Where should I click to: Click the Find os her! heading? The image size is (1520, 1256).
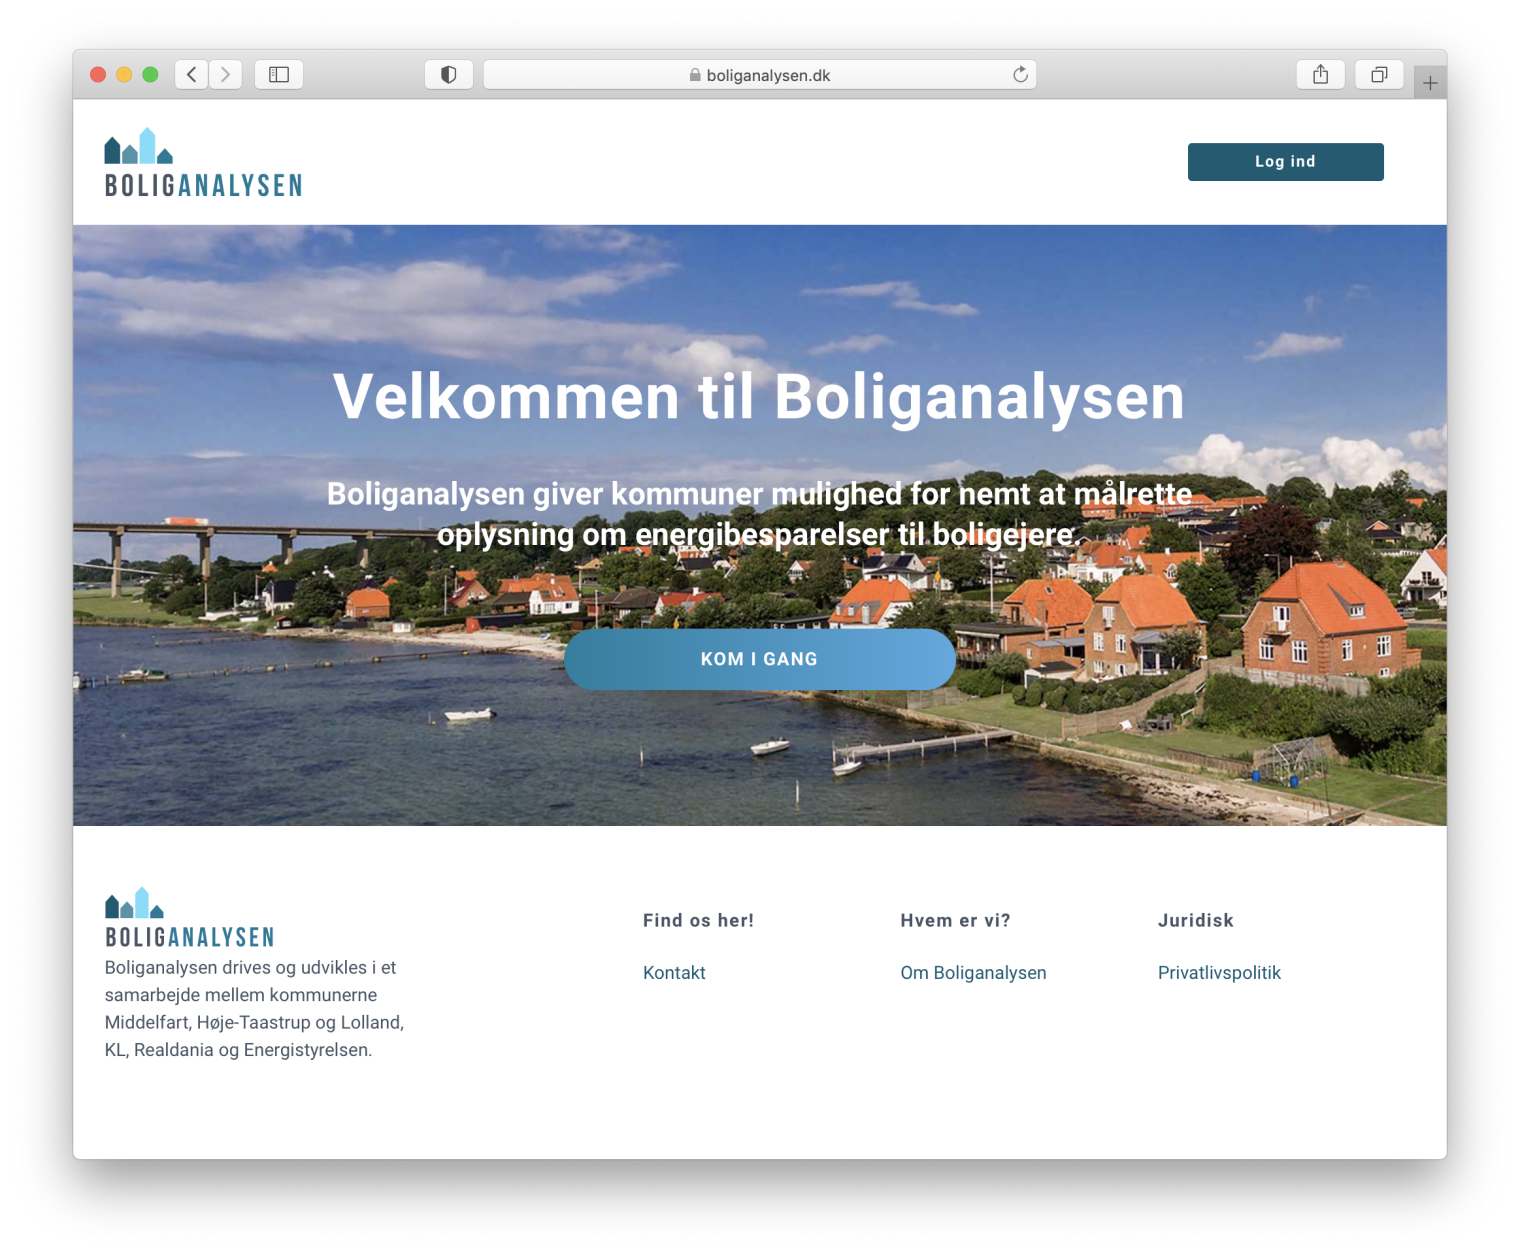click(x=698, y=921)
